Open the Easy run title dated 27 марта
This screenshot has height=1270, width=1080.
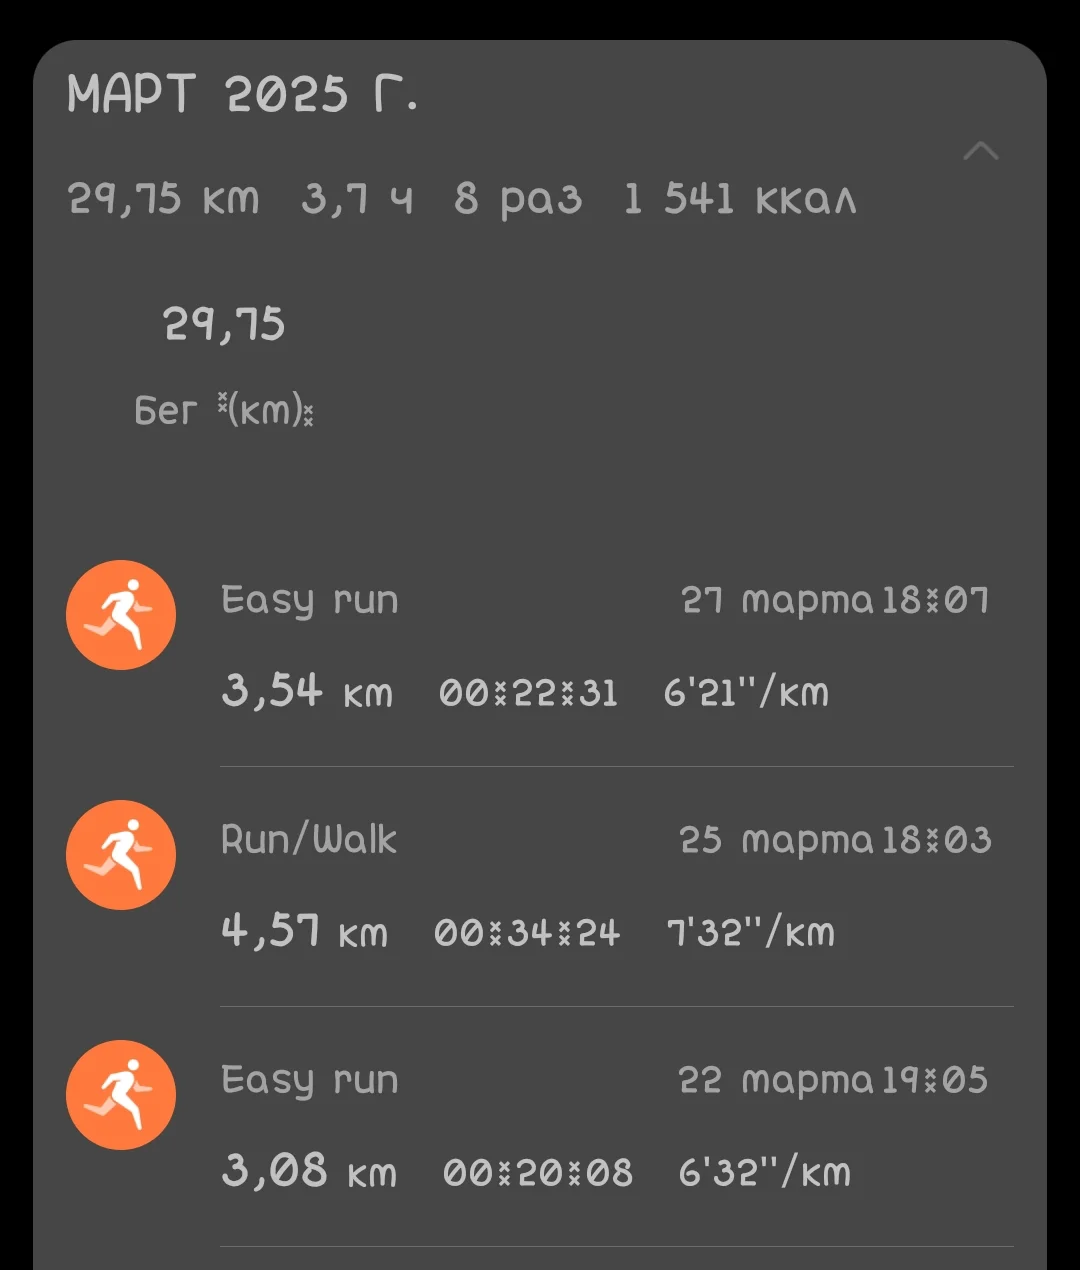pos(309,600)
